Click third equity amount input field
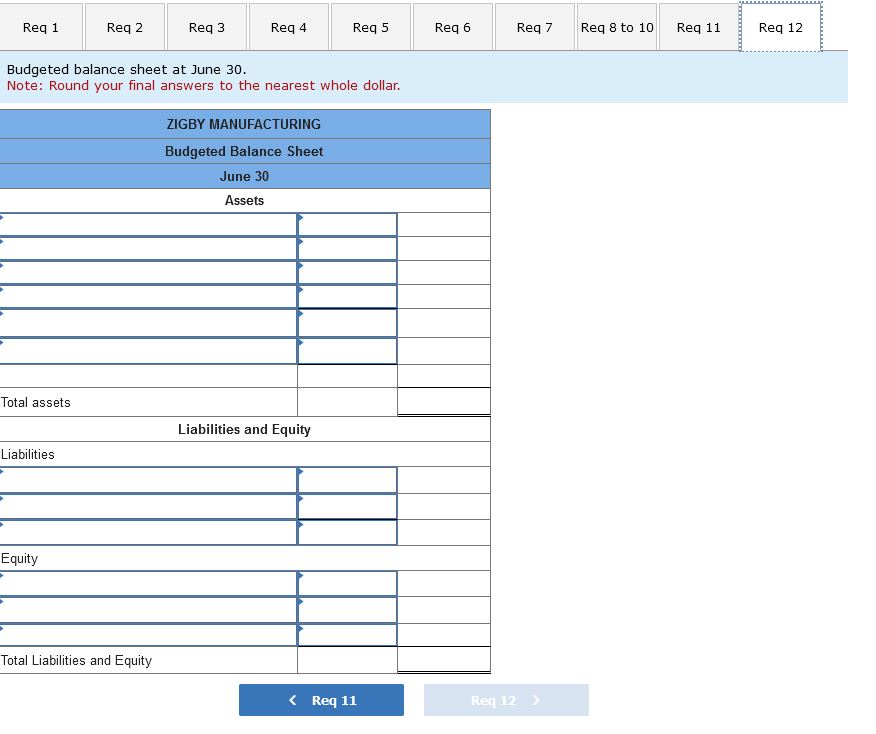The width and height of the screenshot is (876, 734). 347,635
